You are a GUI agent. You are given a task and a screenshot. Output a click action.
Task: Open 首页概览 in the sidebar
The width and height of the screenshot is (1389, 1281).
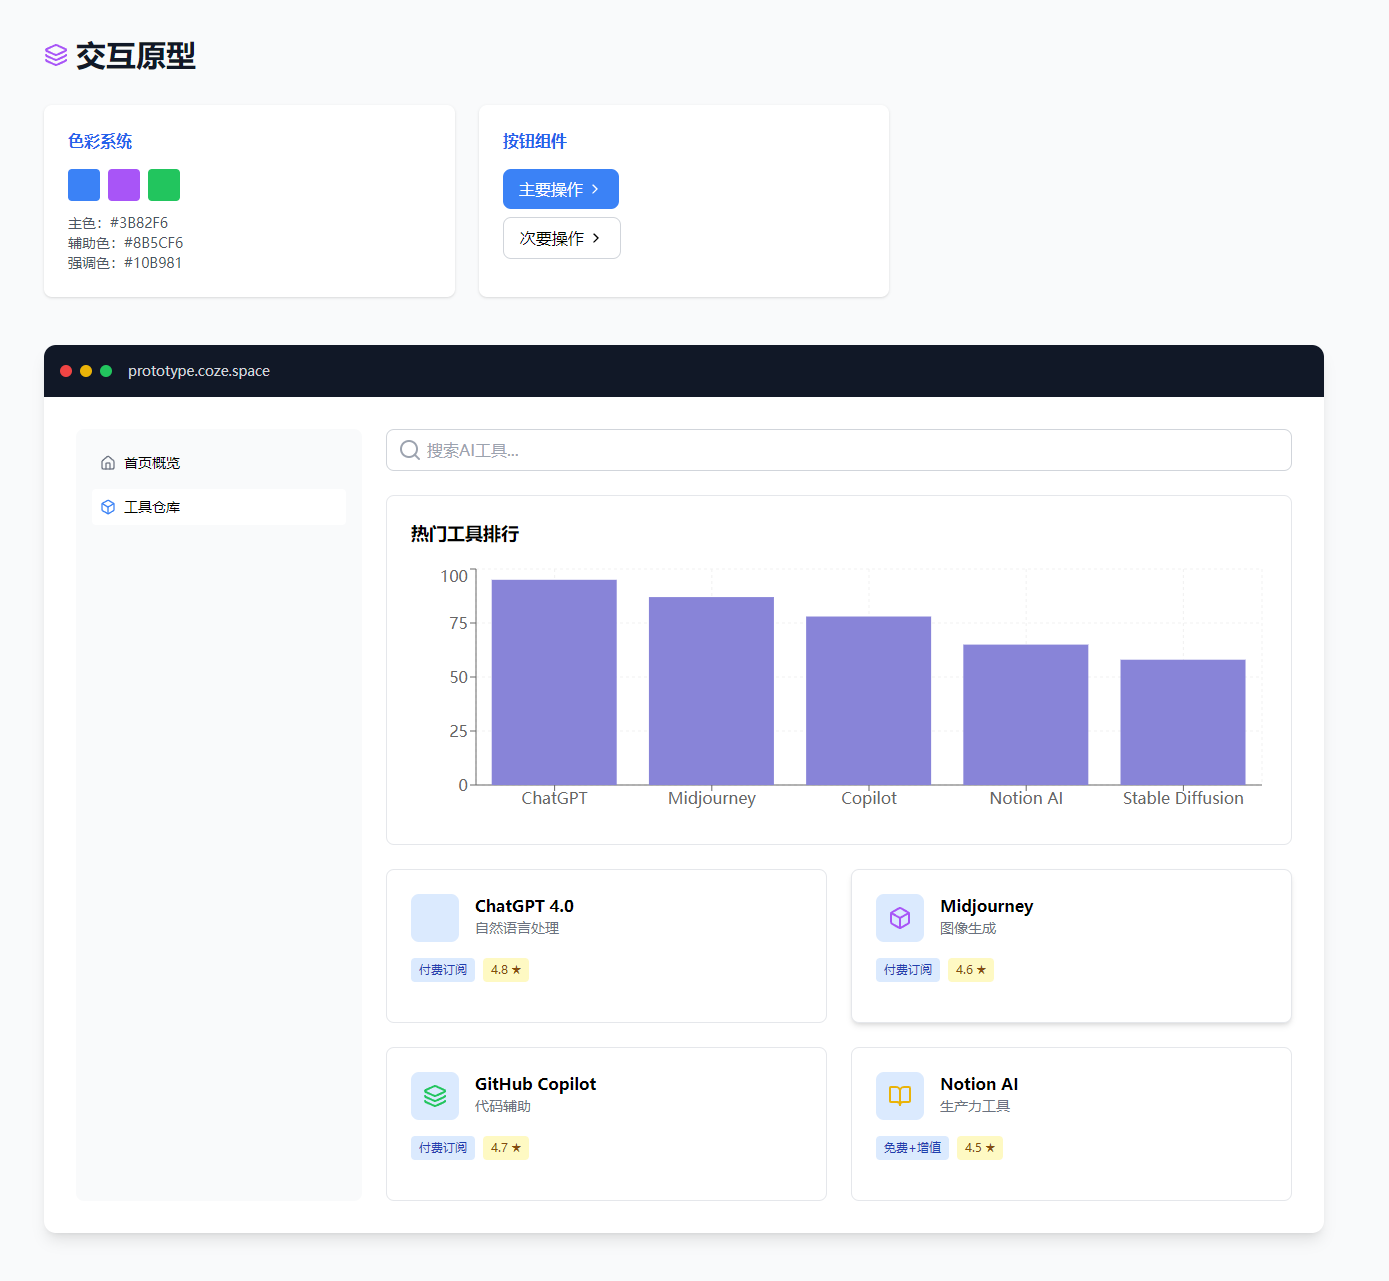click(x=219, y=463)
